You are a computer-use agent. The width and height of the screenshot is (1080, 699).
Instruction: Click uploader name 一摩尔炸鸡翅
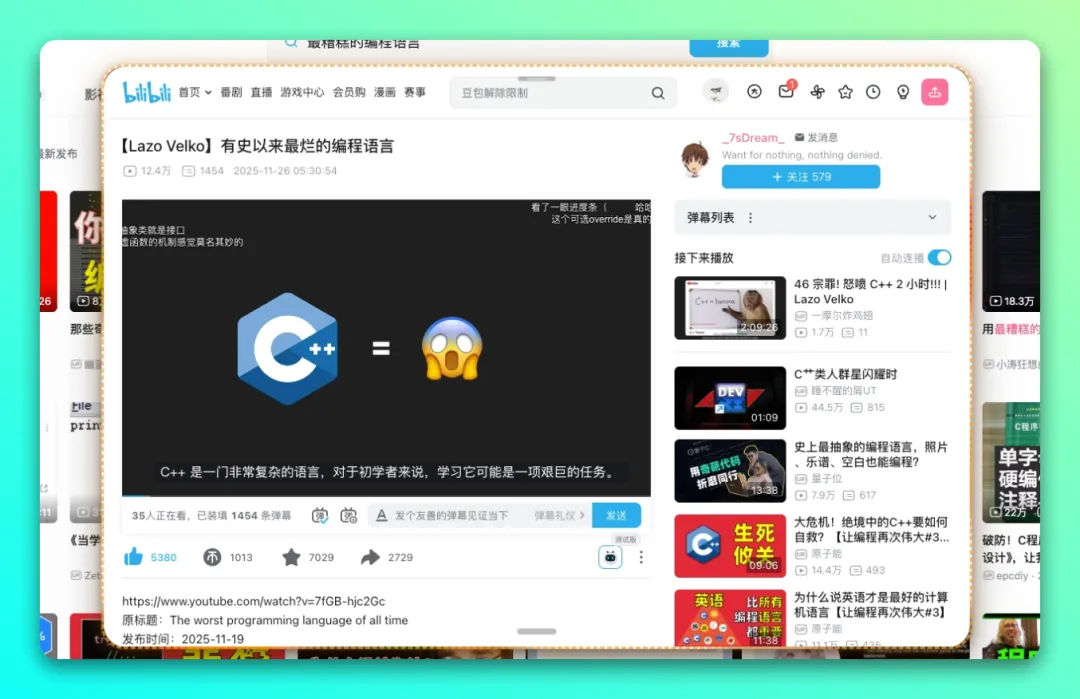coord(842,315)
